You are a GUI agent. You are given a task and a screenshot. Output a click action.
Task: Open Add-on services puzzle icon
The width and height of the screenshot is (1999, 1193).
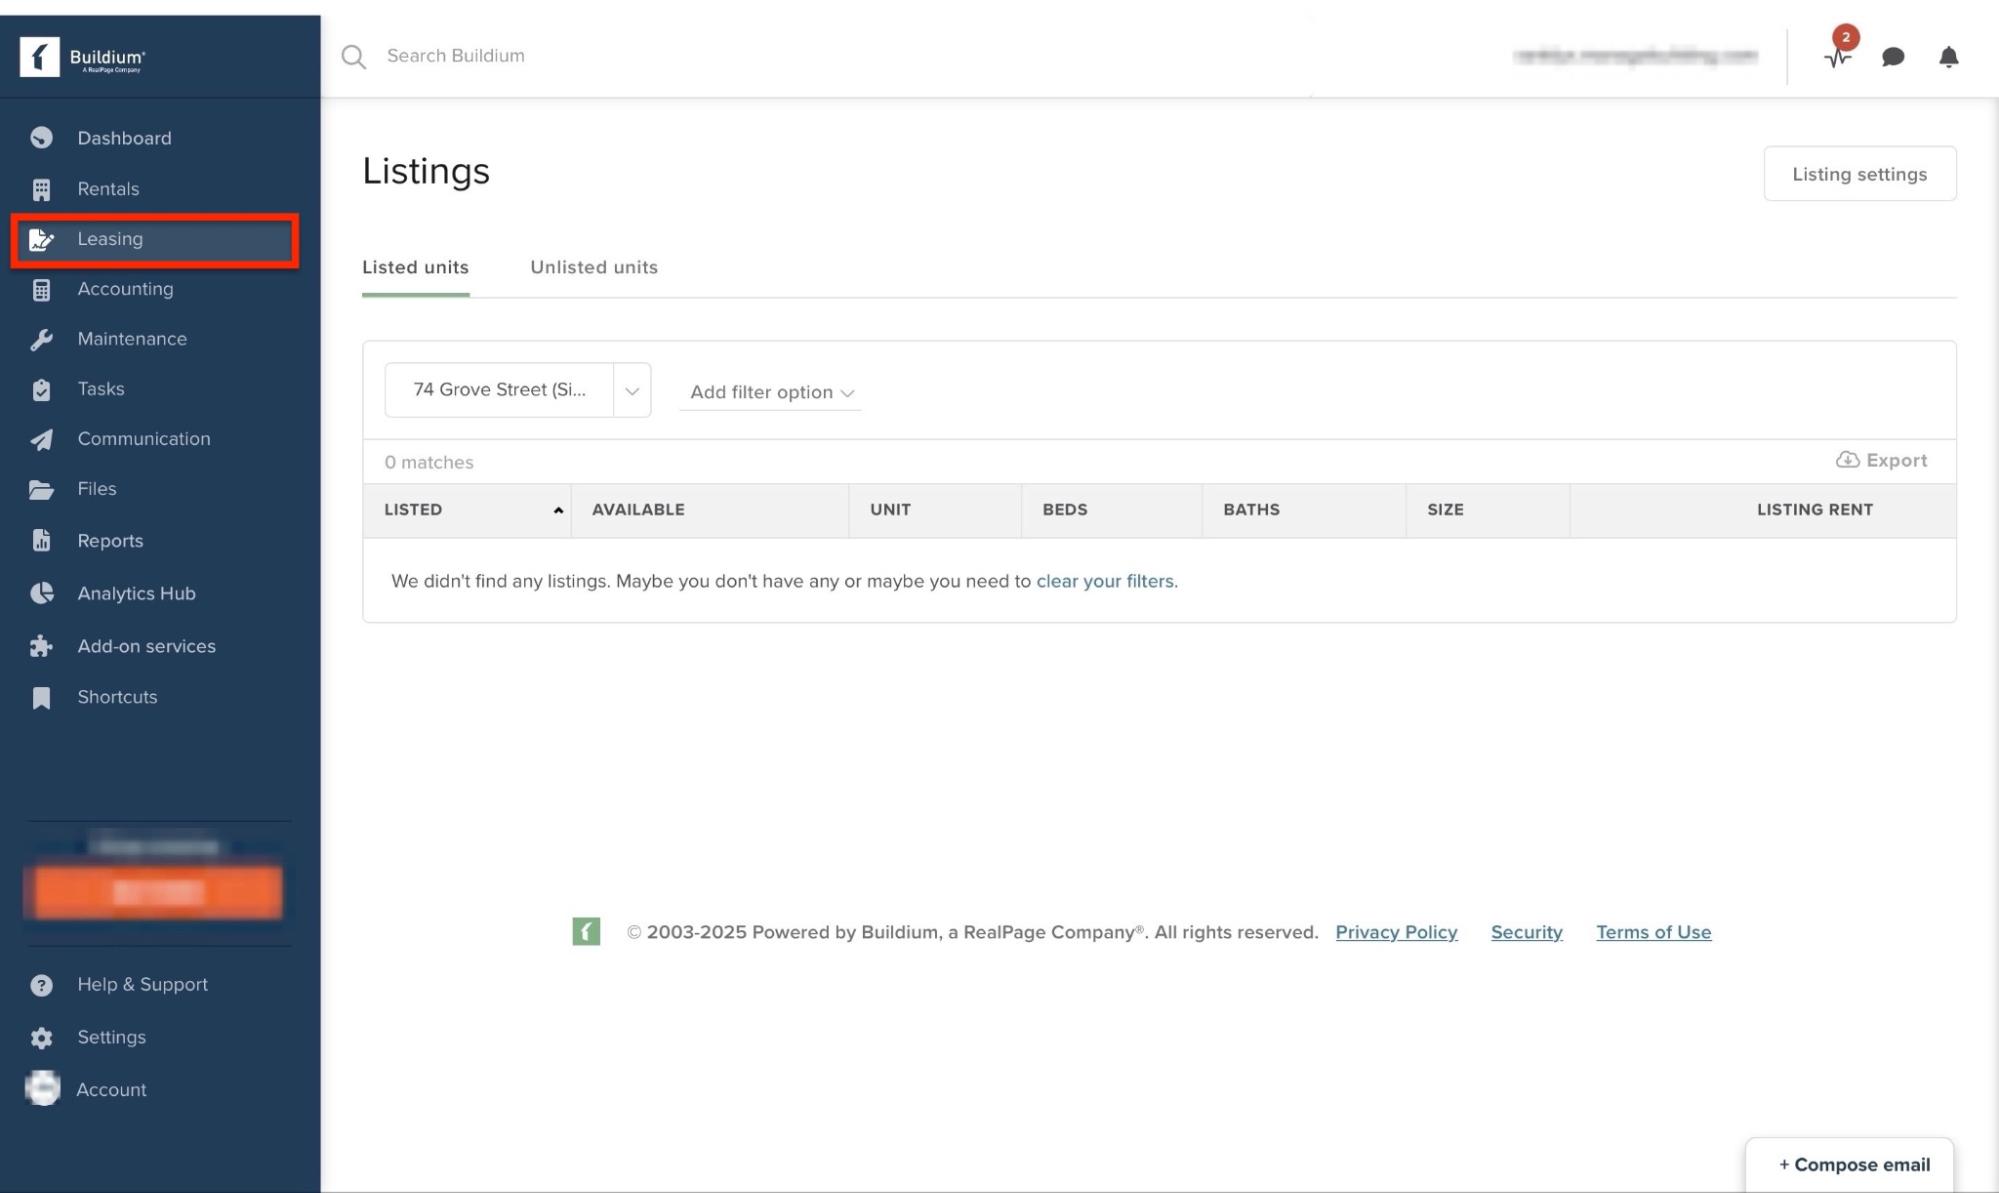pos(41,646)
